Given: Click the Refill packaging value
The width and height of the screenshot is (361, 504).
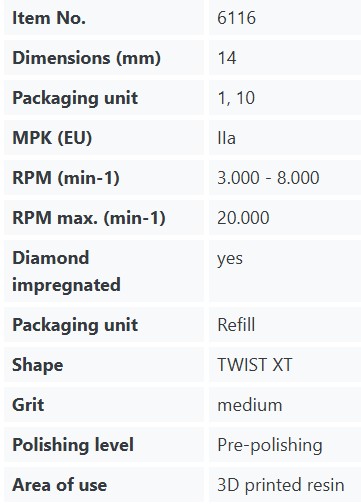Looking at the screenshot, I should click(x=236, y=325).
